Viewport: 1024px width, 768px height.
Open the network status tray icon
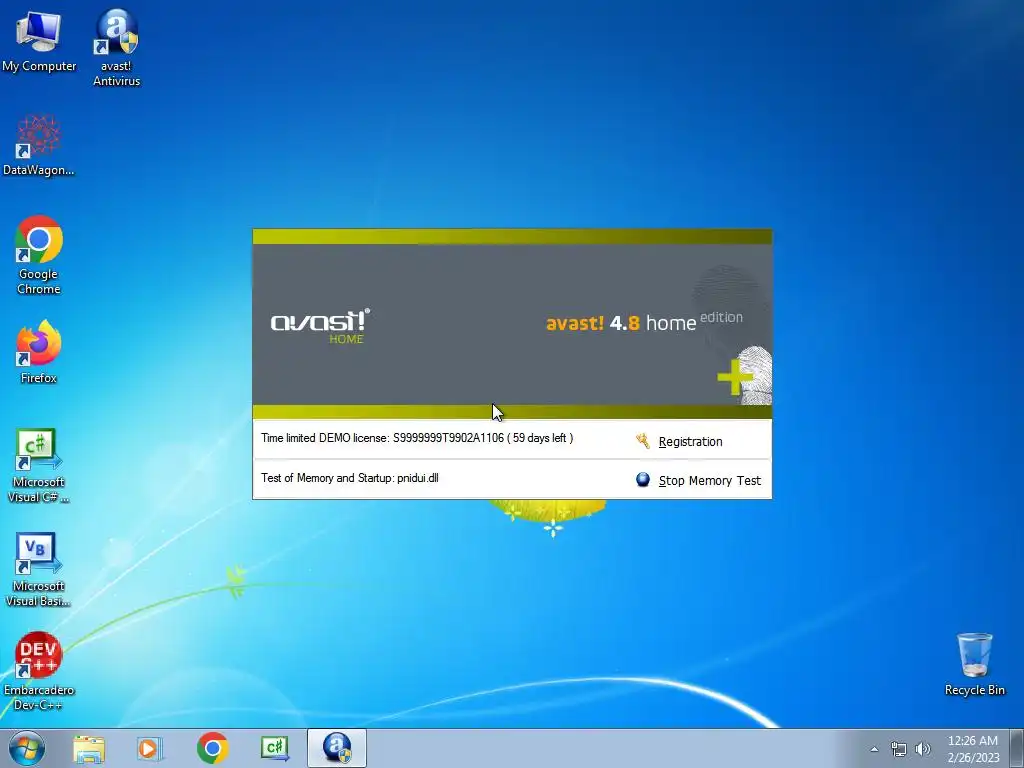pyautogui.click(x=899, y=749)
